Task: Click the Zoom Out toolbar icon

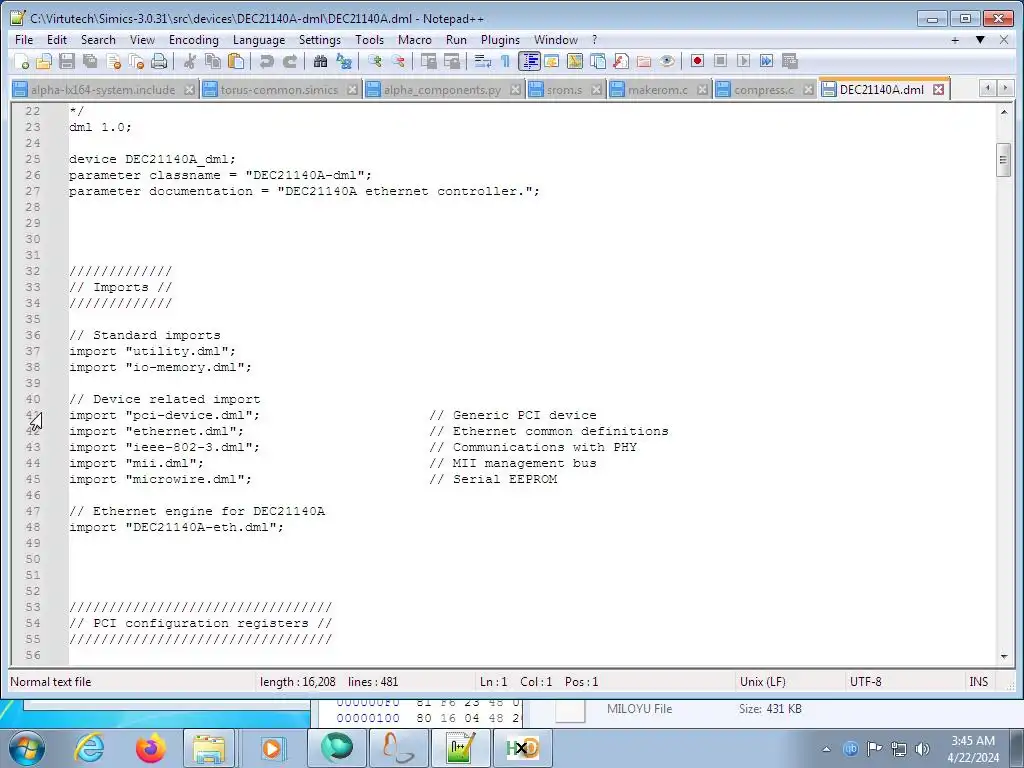Action: point(398,61)
